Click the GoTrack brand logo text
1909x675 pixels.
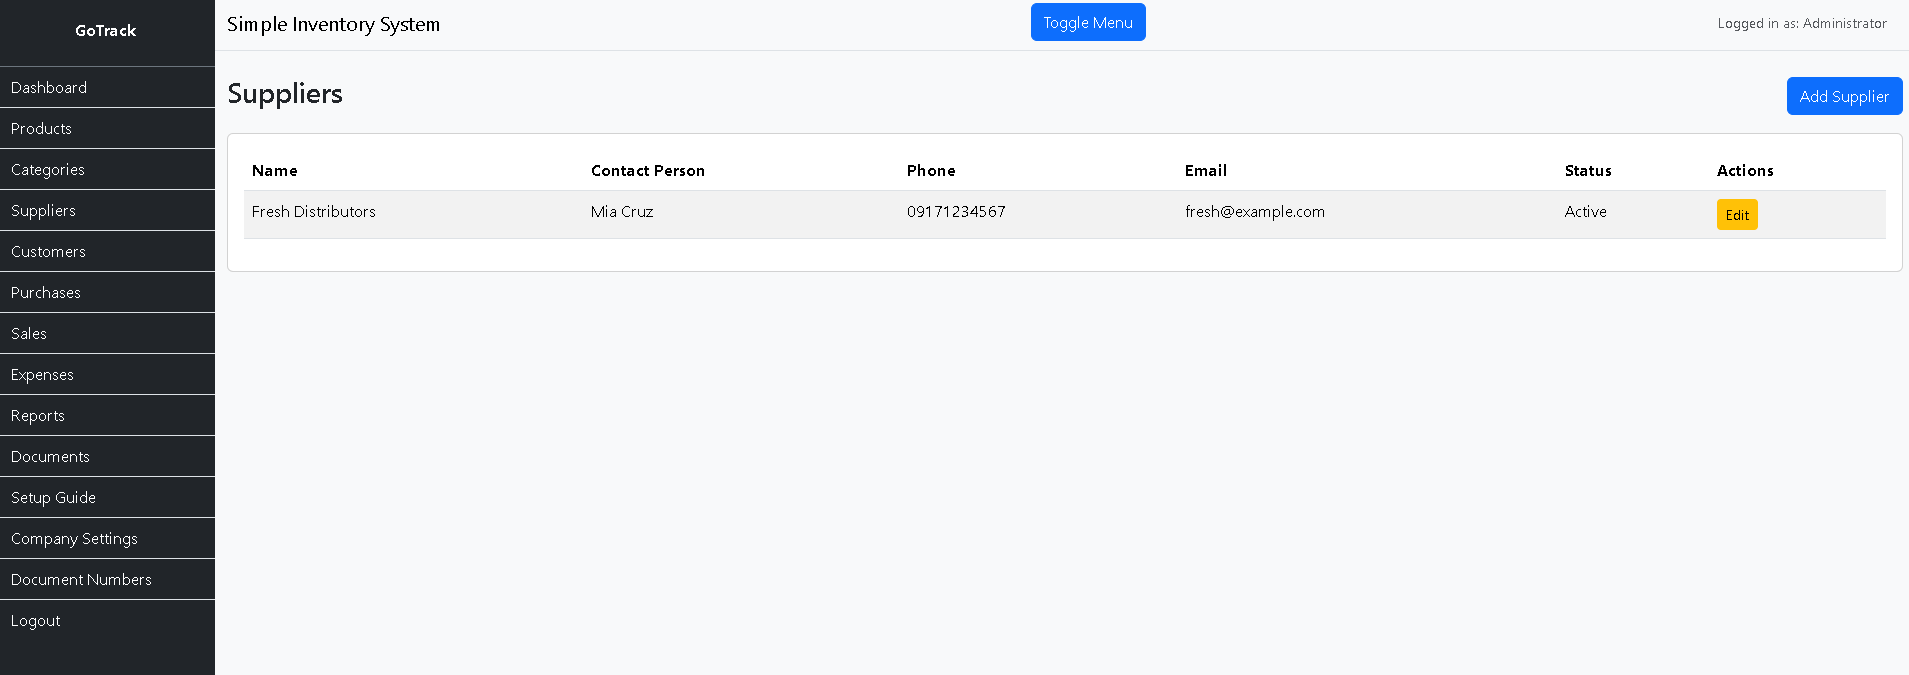[x=106, y=31]
